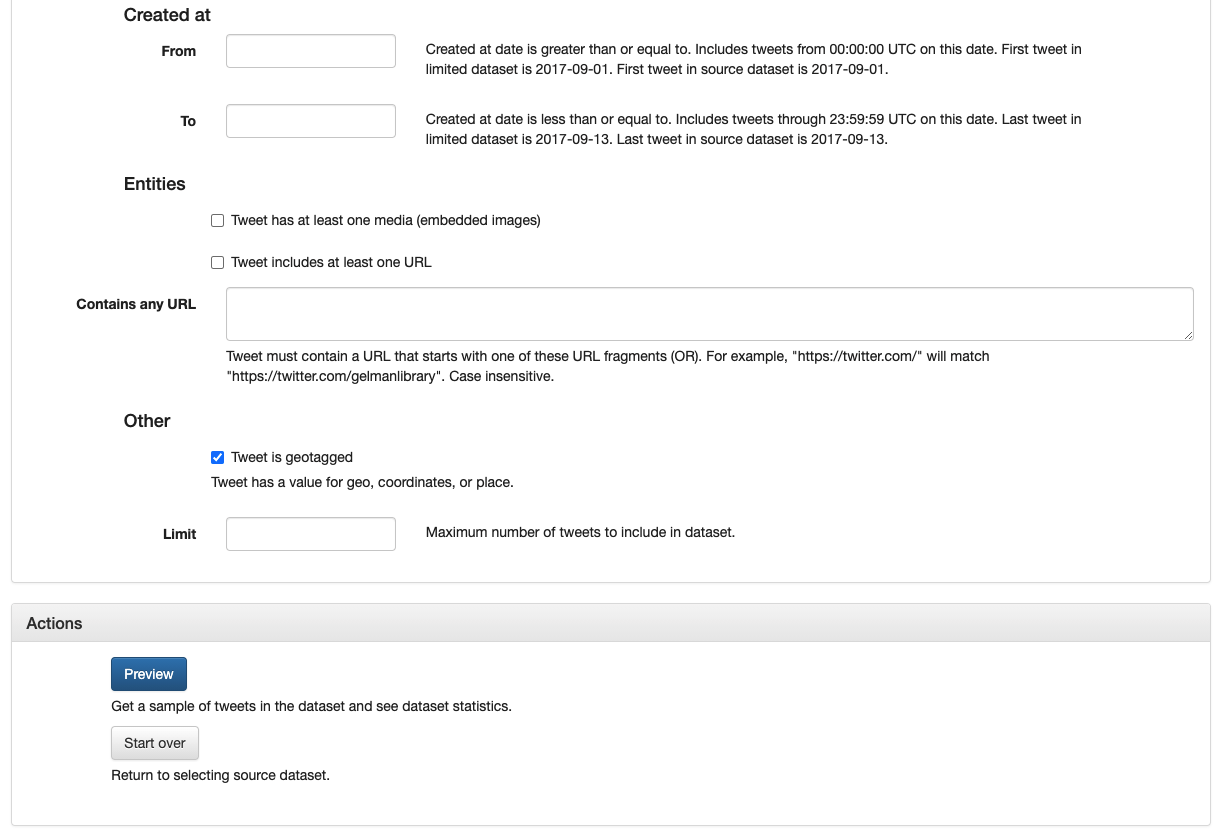Click the From field label
The height and width of the screenshot is (836, 1227).
click(x=178, y=51)
